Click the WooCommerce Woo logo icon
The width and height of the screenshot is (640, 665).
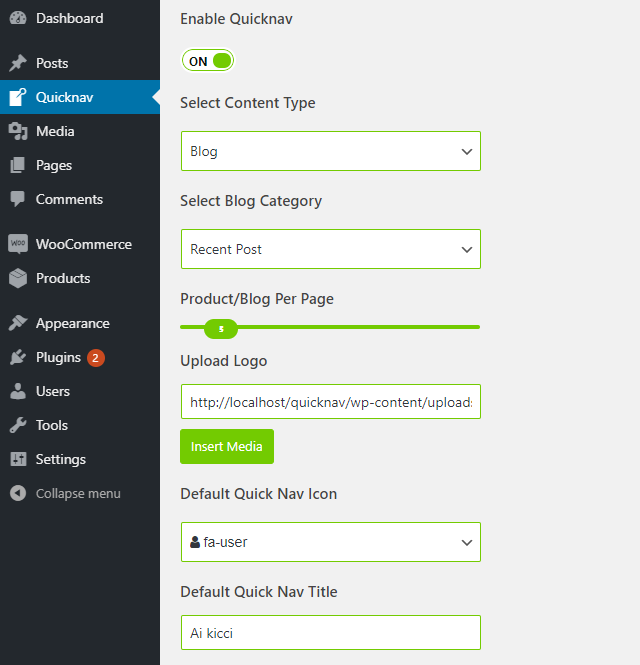pos(18,244)
